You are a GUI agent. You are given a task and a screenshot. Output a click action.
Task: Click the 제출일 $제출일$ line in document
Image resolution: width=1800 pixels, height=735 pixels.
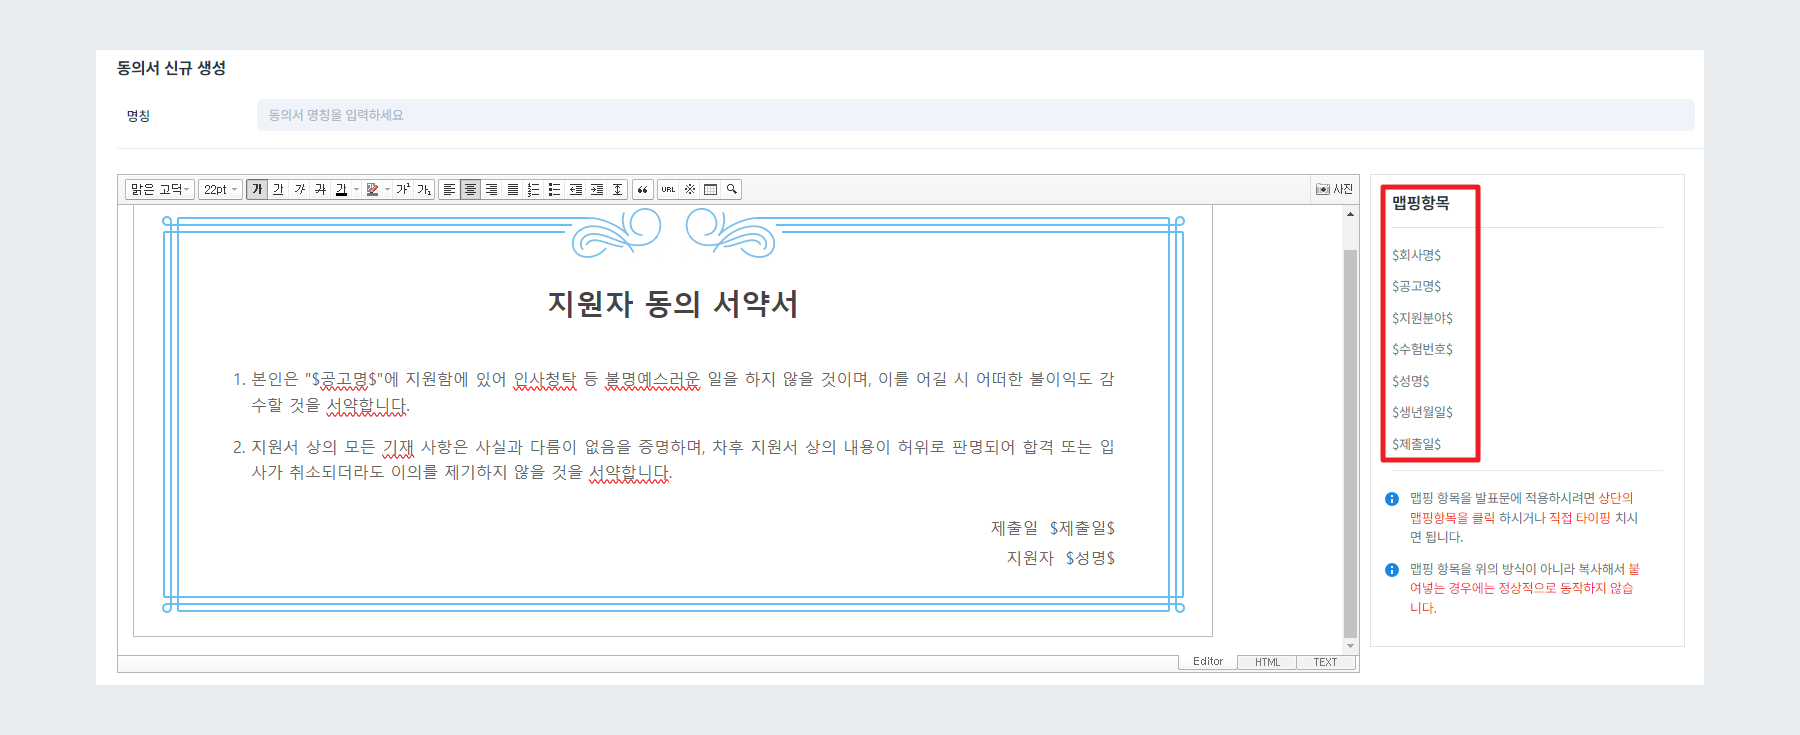[1052, 528]
